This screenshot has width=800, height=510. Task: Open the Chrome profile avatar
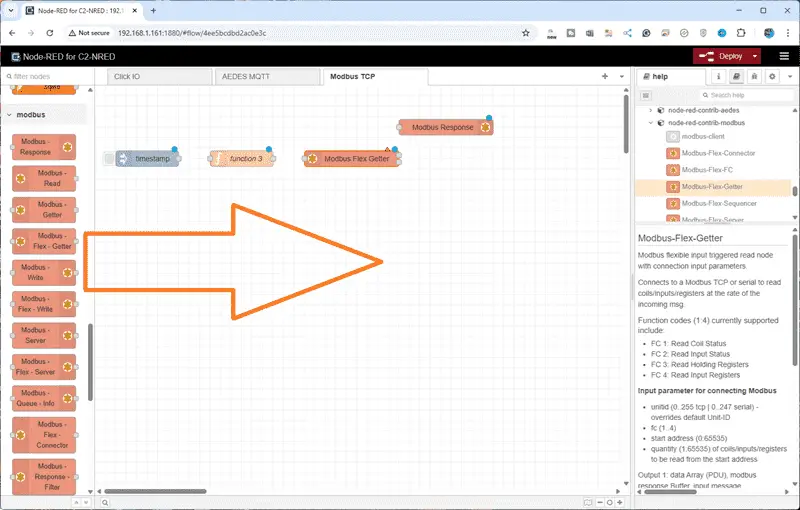769,33
